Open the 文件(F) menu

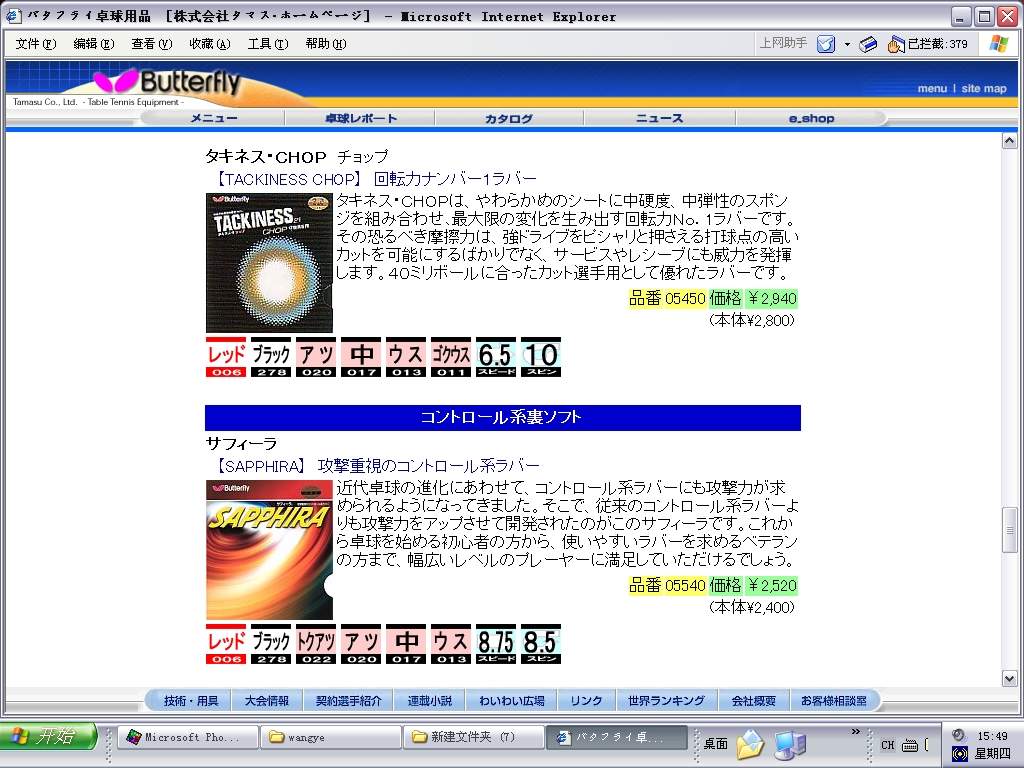36,44
